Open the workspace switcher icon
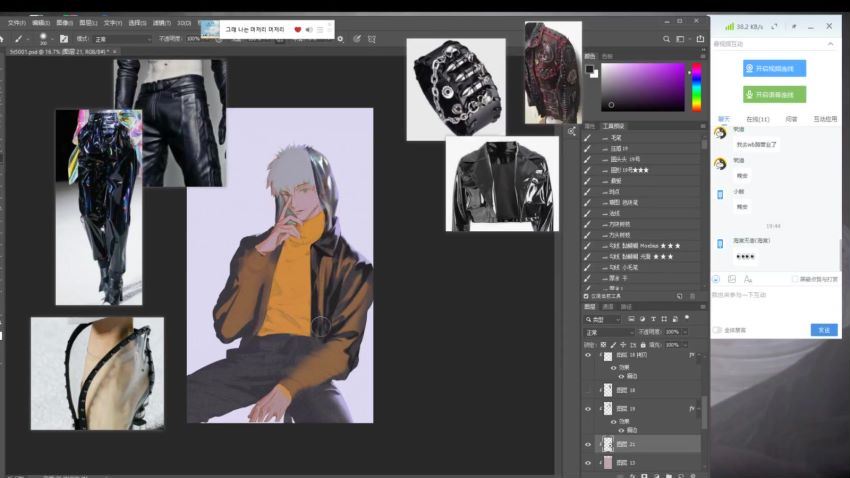 pos(681,39)
